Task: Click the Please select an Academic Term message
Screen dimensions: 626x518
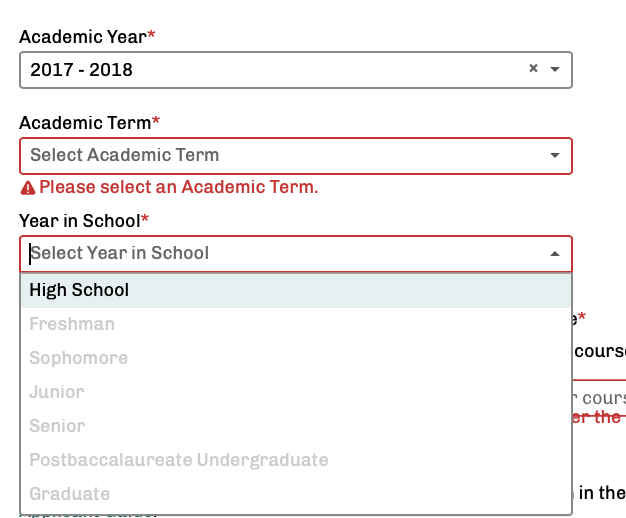Action: point(178,187)
